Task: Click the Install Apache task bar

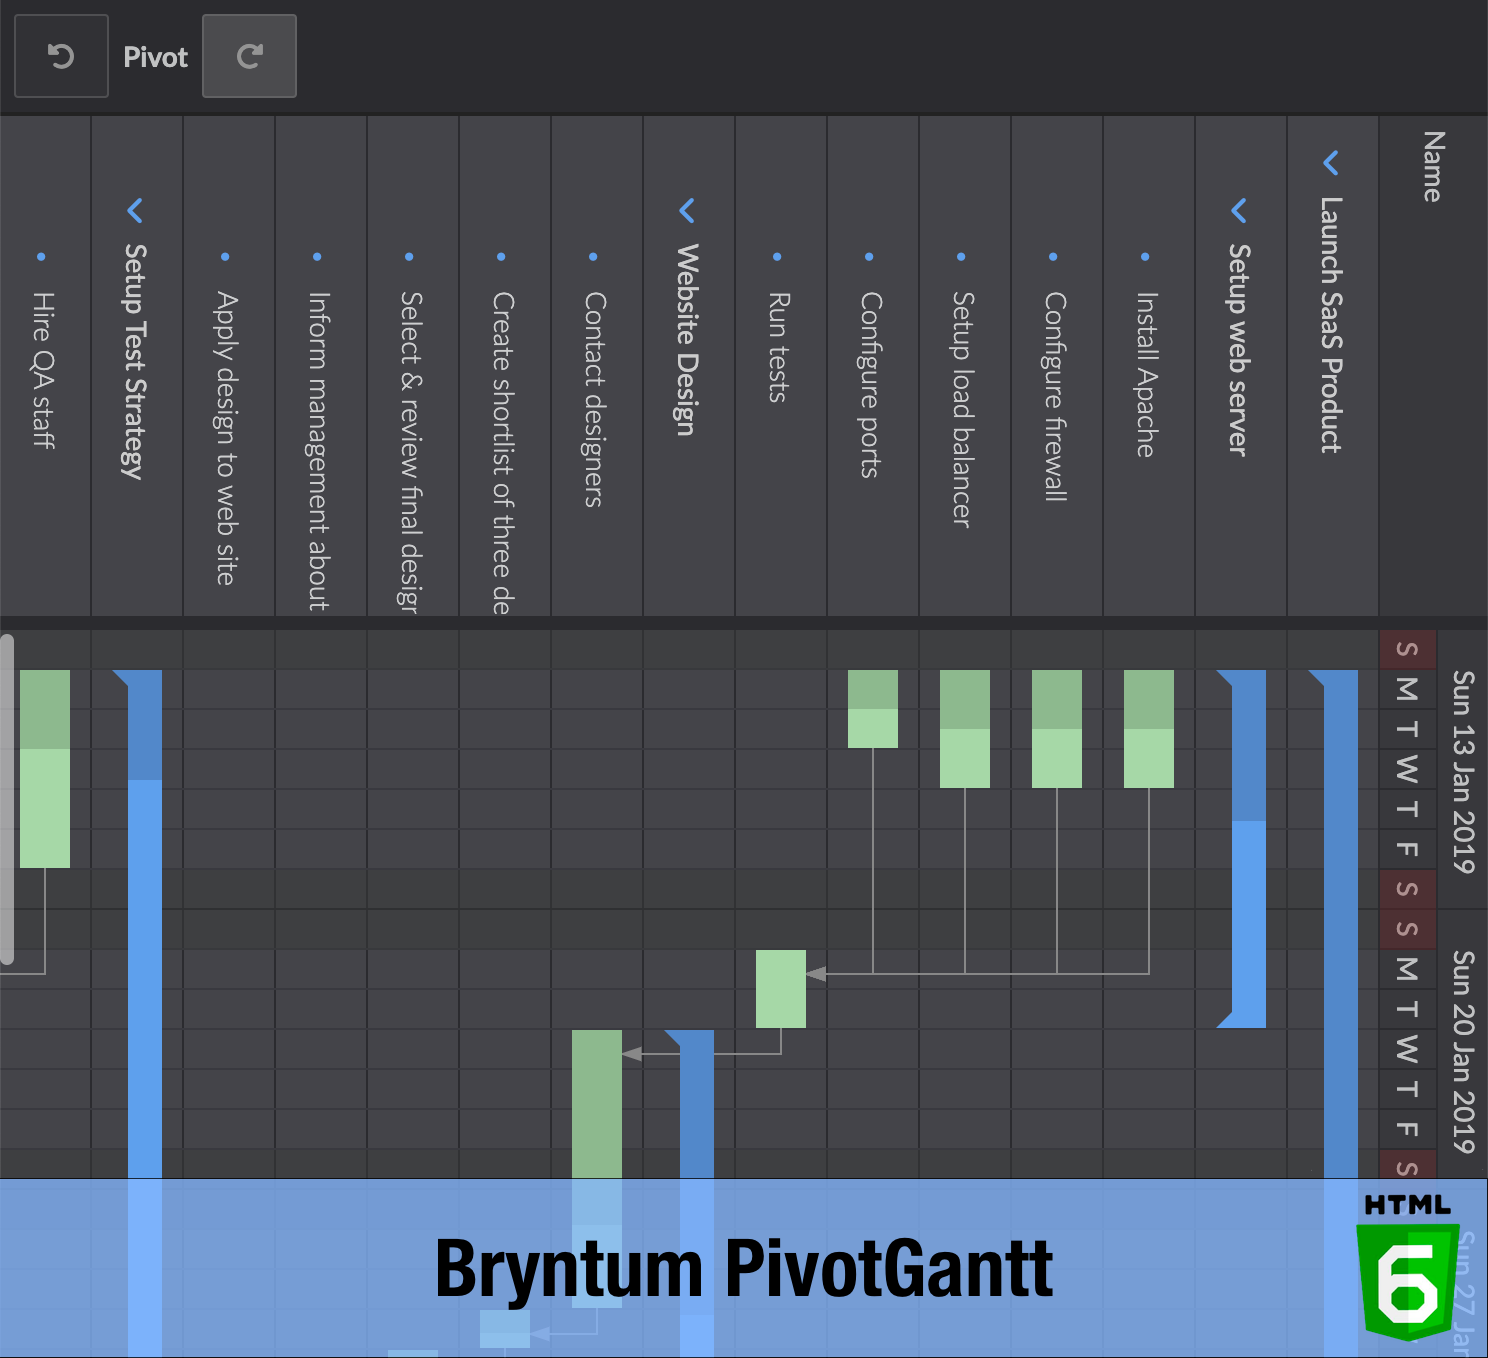Action: pyautogui.click(x=1149, y=729)
